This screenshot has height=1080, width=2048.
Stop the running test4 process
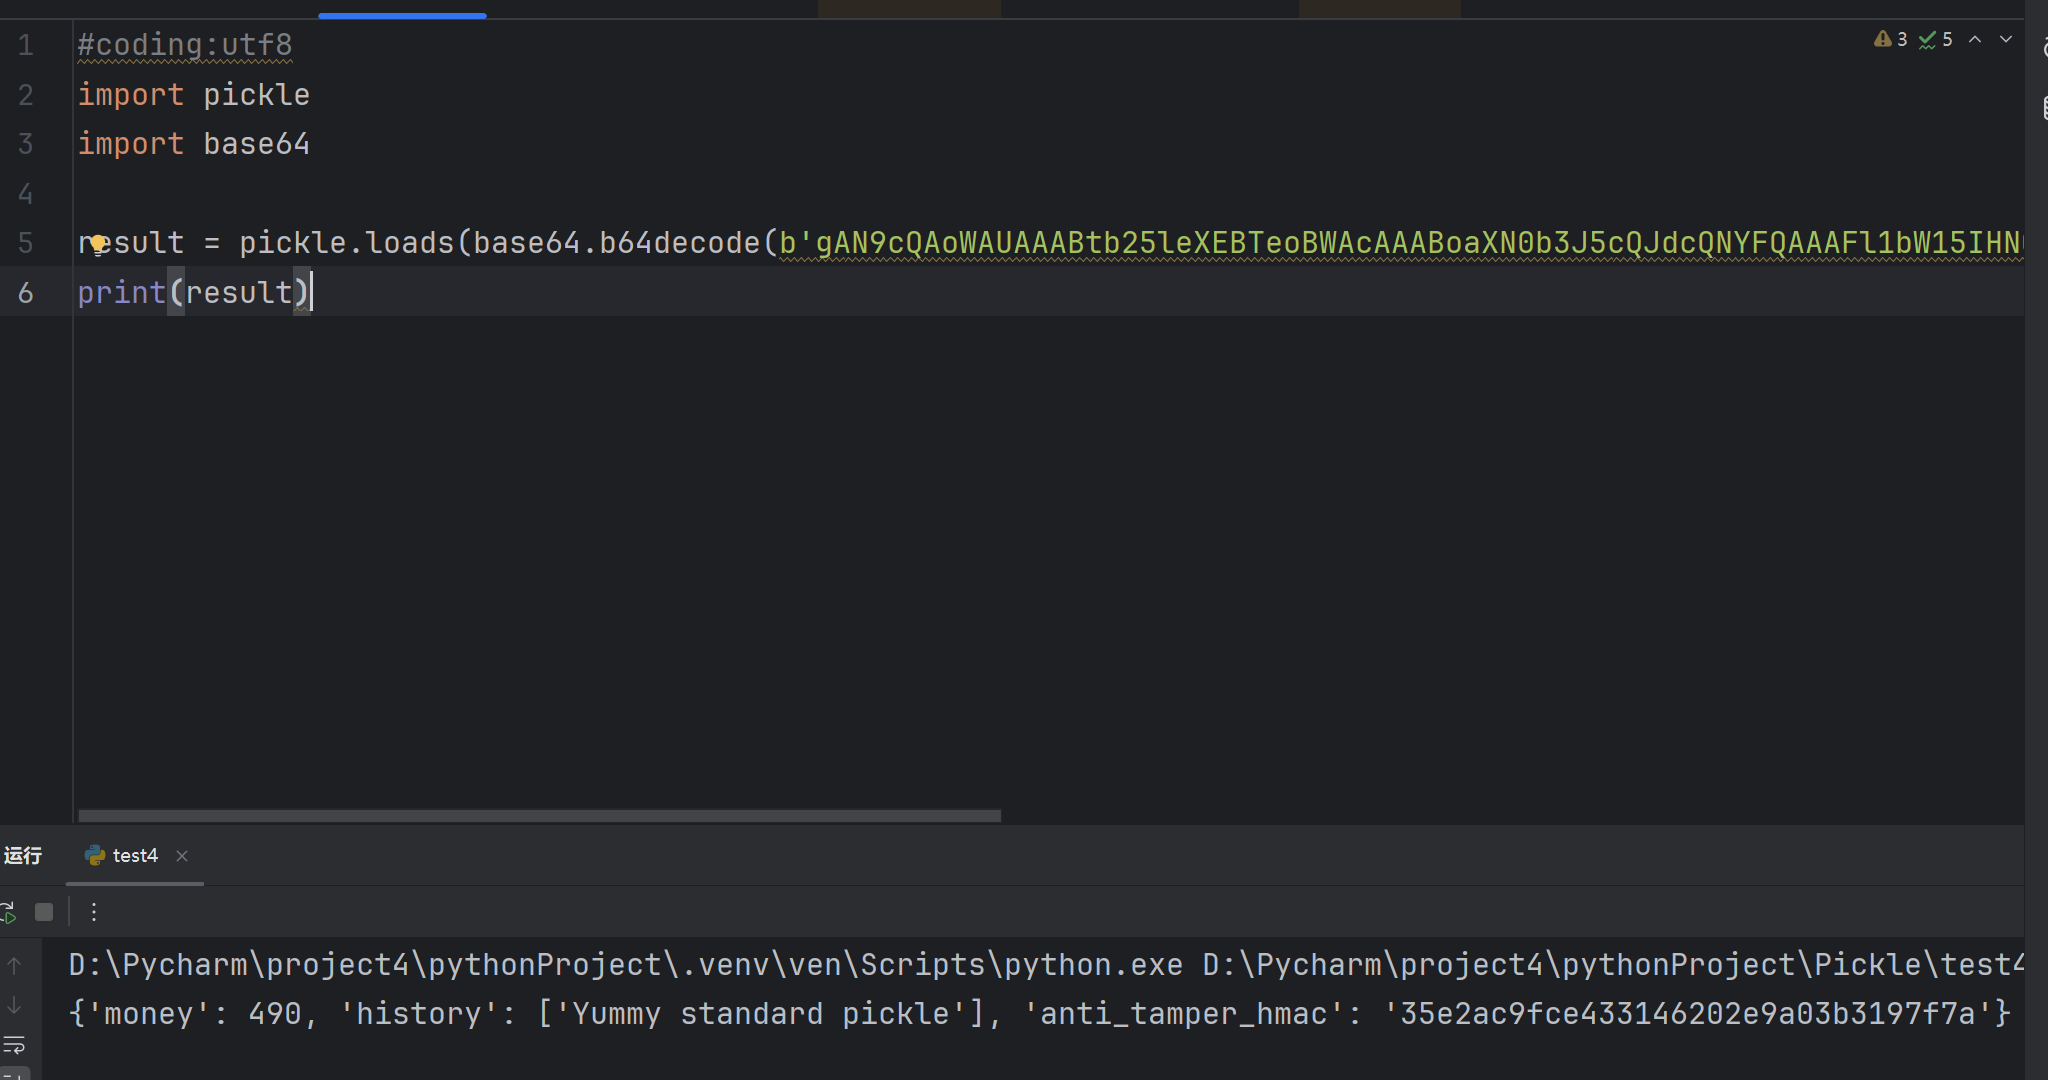[x=44, y=912]
